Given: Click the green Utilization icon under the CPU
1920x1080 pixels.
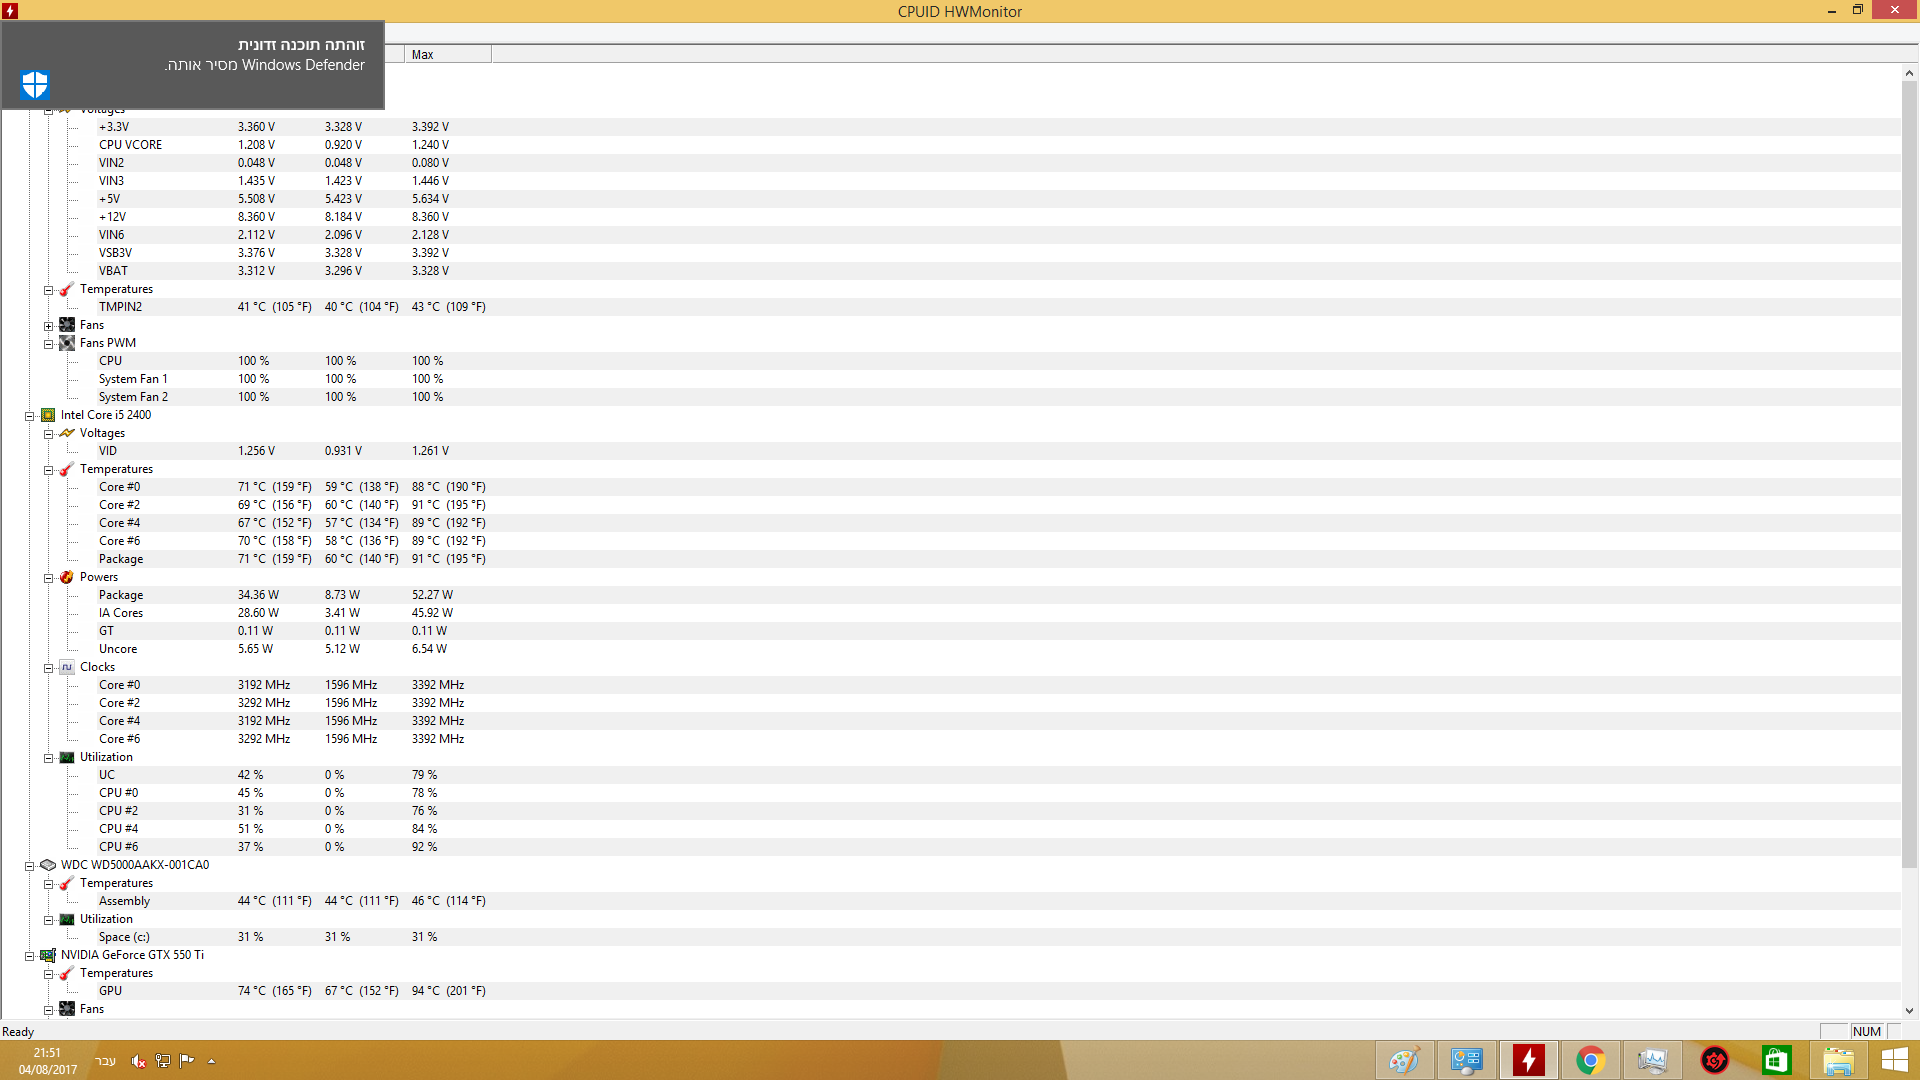Looking at the screenshot, I should pos(66,757).
